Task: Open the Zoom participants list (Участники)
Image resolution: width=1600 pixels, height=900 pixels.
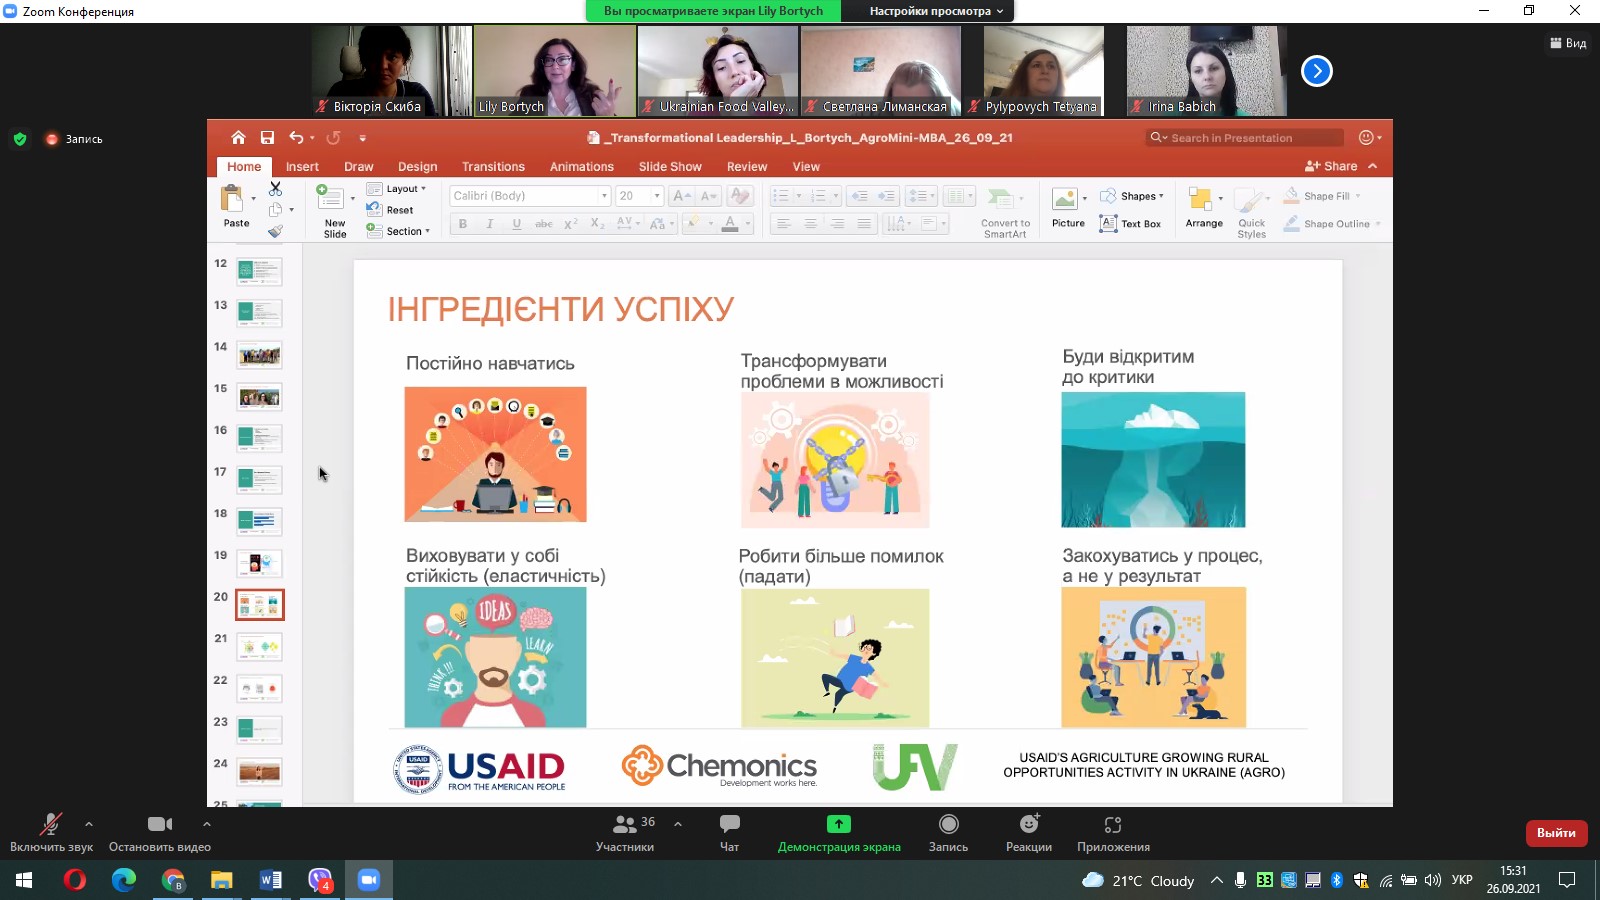Action: (625, 832)
